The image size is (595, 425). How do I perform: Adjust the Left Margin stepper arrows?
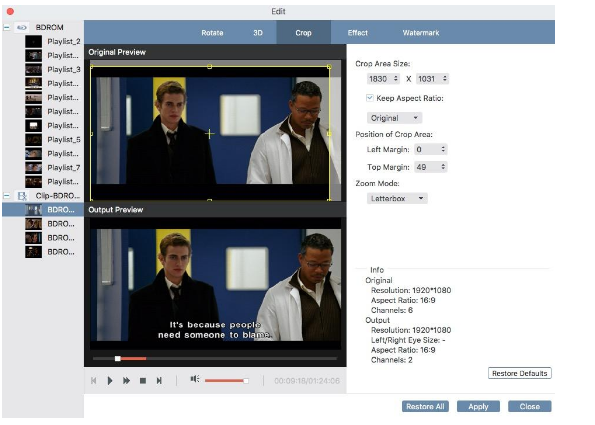click(443, 149)
